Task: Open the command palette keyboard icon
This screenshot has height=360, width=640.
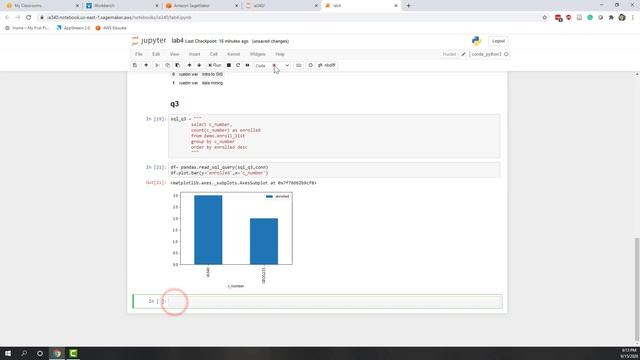Action: (299, 65)
